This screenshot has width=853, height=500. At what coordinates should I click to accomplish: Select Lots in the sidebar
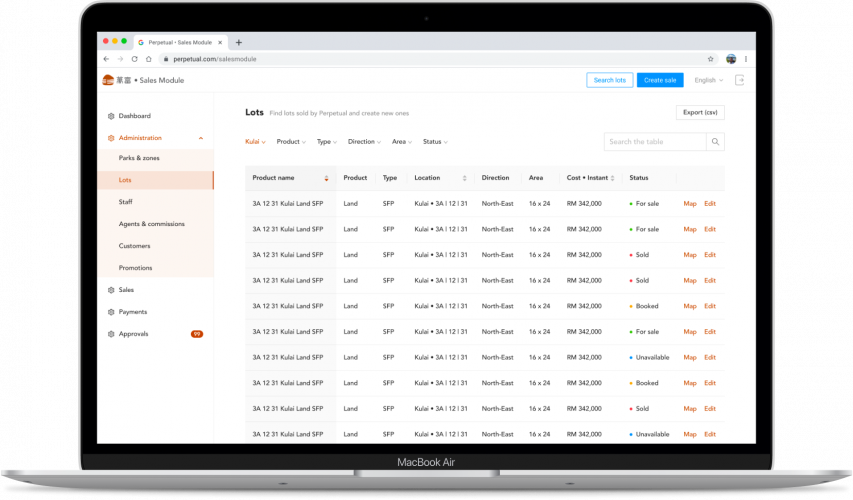(156, 180)
